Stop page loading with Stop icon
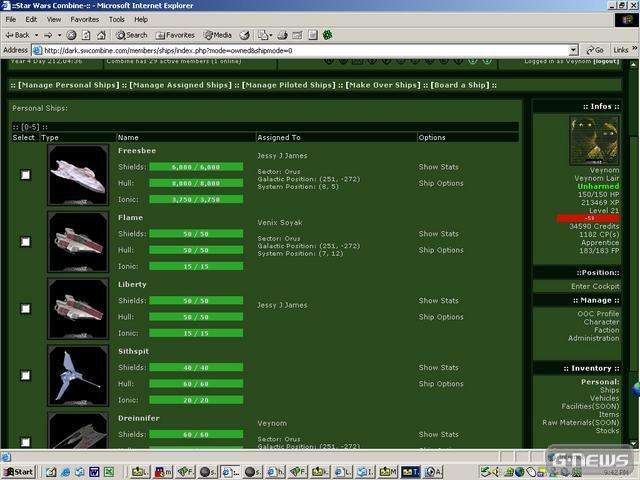Image resolution: width=640 pixels, height=480 pixels. (x=71, y=35)
